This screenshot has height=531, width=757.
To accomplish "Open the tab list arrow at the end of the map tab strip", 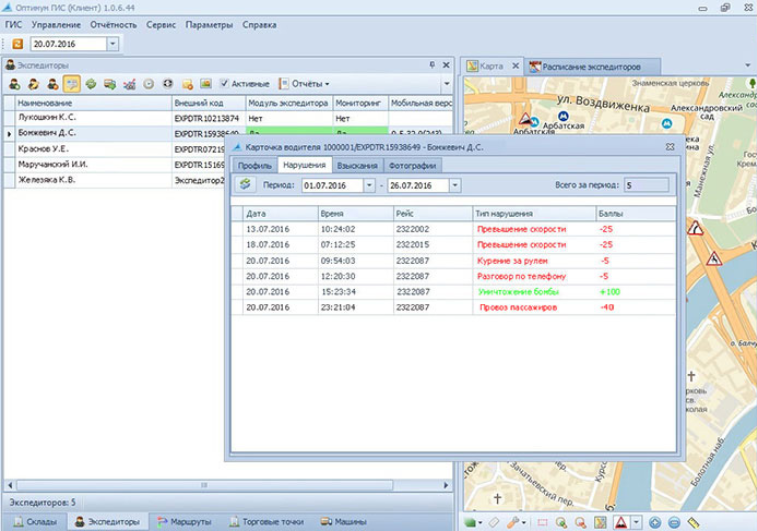I will tap(748, 65).
